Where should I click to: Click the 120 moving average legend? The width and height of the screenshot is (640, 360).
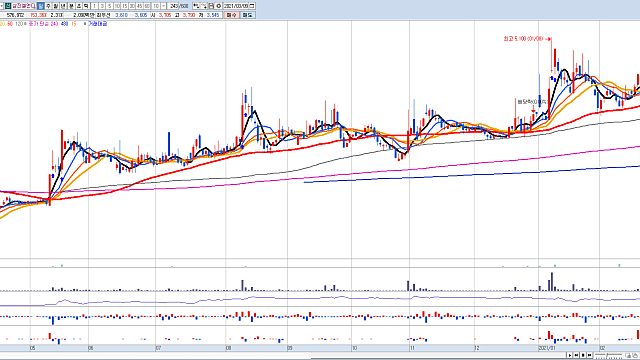pyautogui.click(x=19, y=24)
